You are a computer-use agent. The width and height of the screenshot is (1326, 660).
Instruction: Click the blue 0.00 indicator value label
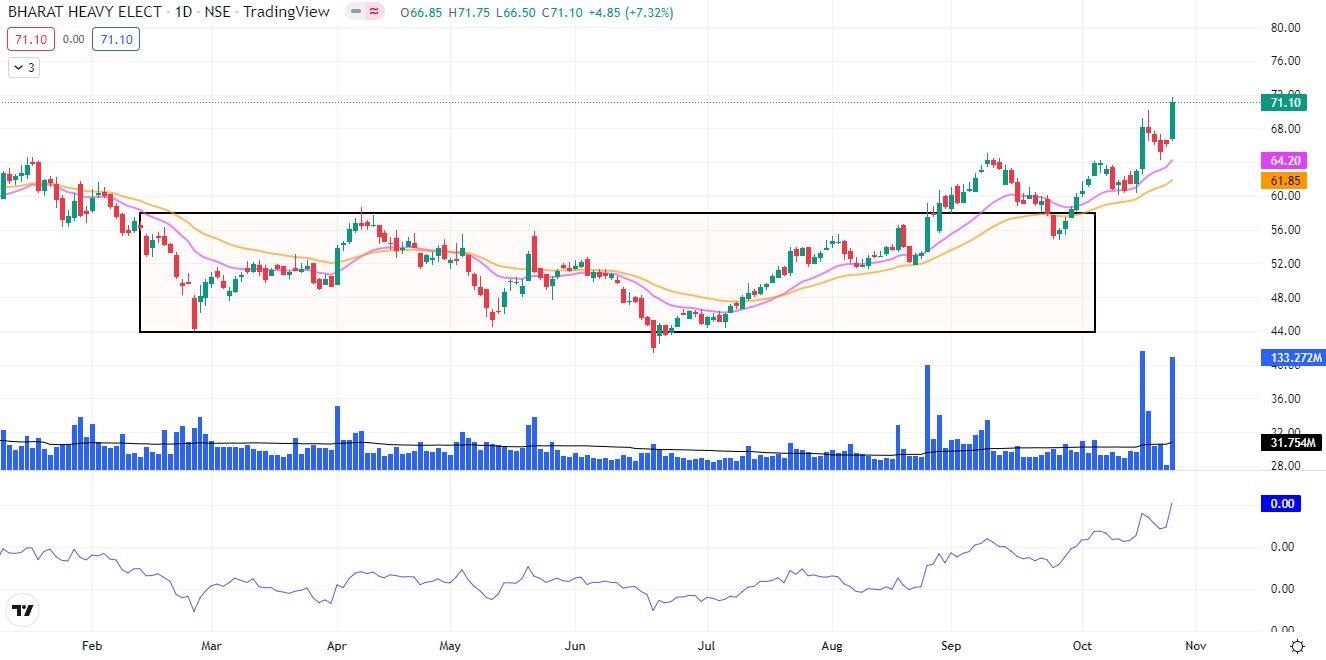(x=1281, y=504)
